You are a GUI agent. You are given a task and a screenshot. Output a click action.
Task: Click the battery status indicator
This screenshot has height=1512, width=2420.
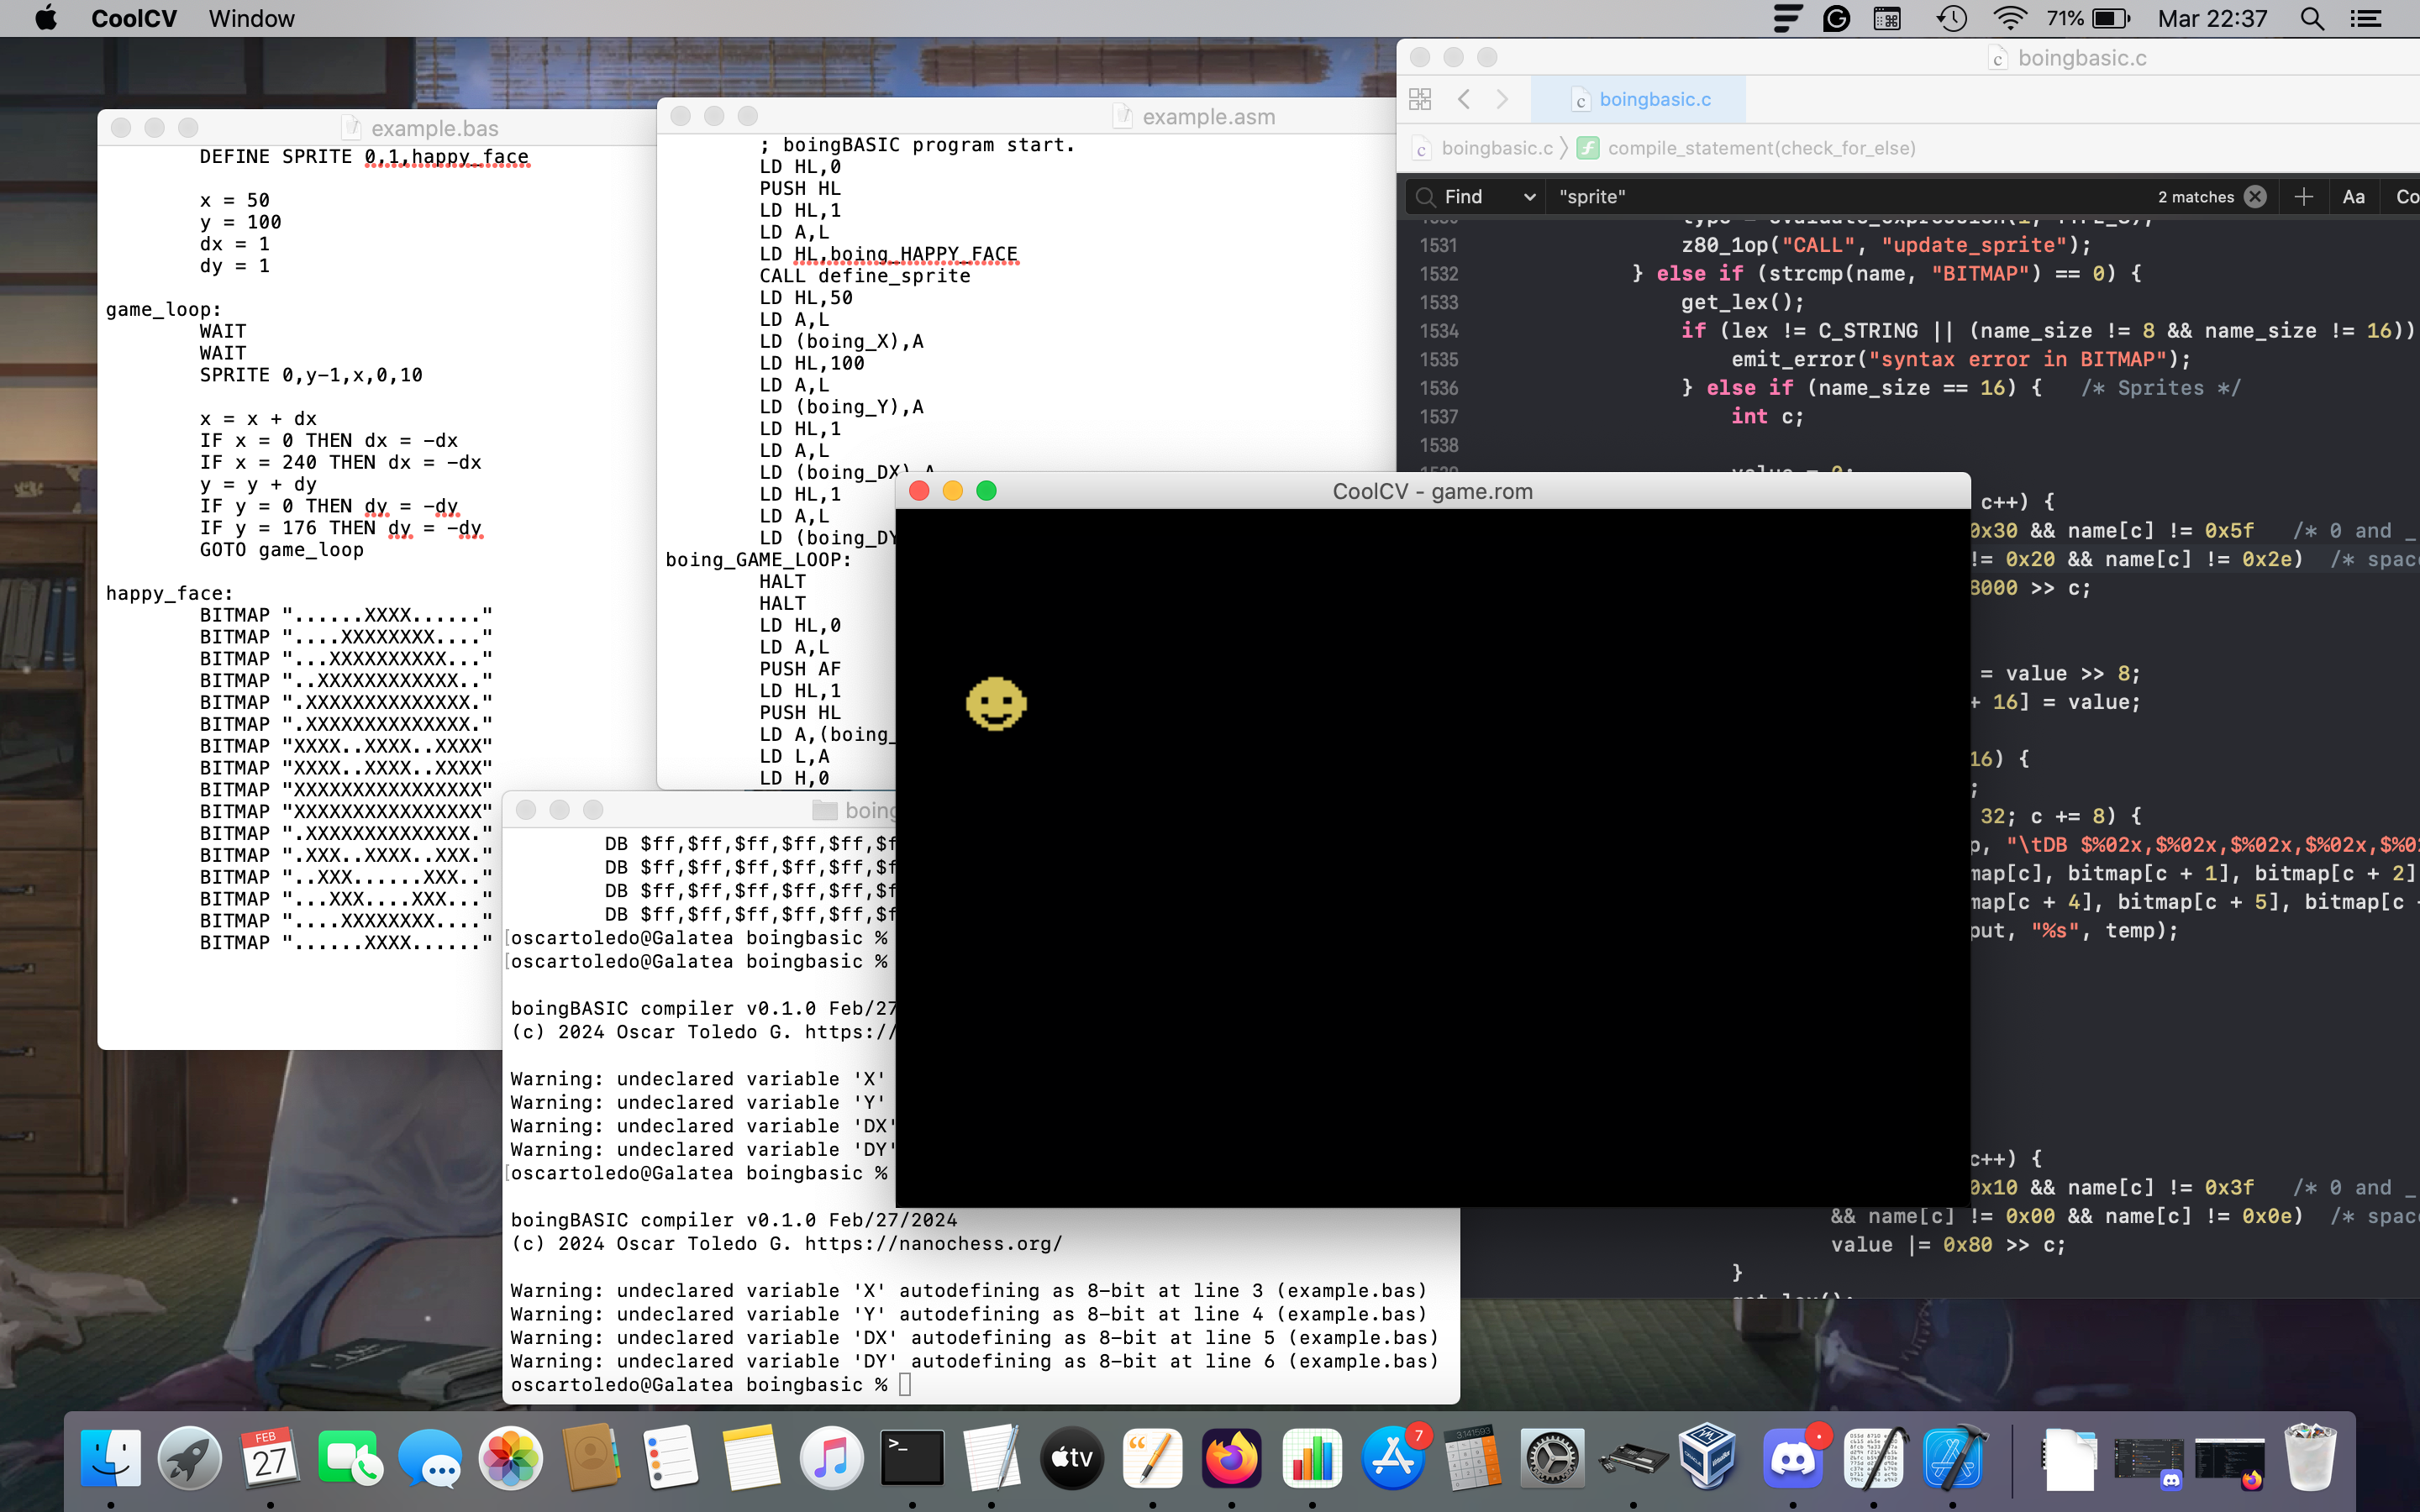(x=2088, y=18)
